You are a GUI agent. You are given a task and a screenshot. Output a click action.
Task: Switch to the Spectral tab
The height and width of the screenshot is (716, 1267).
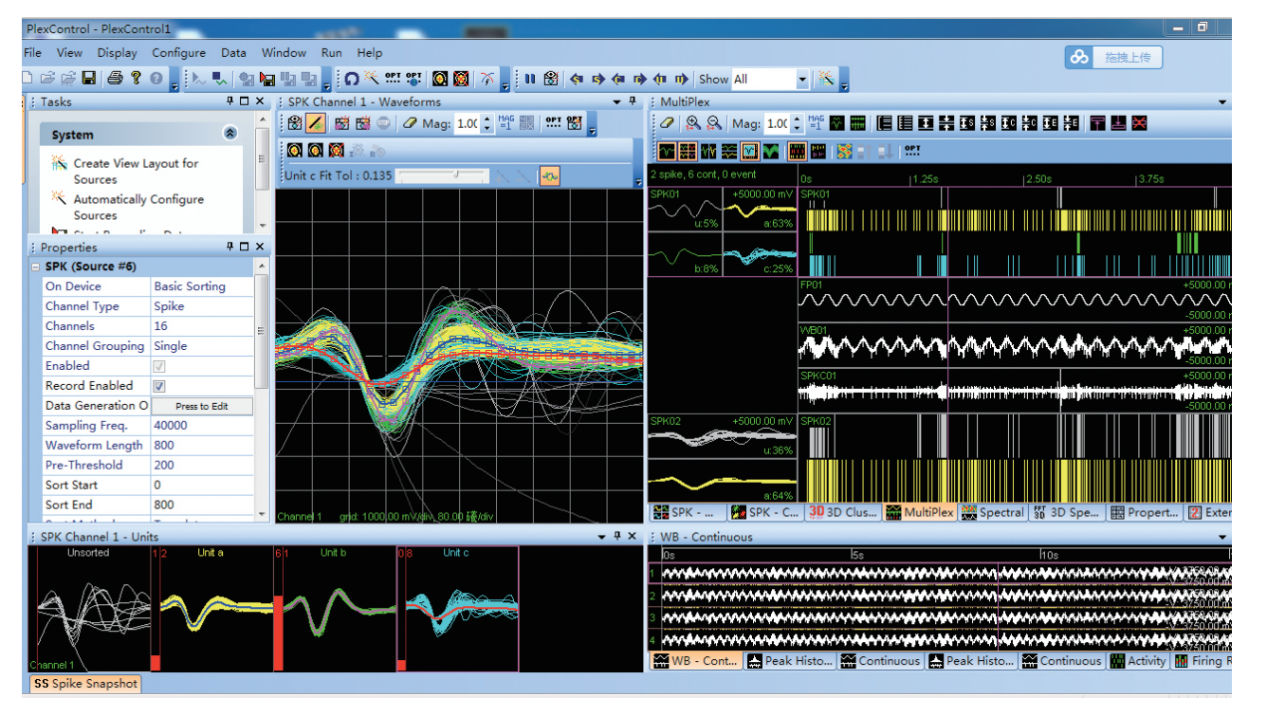(x=992, y=512)
